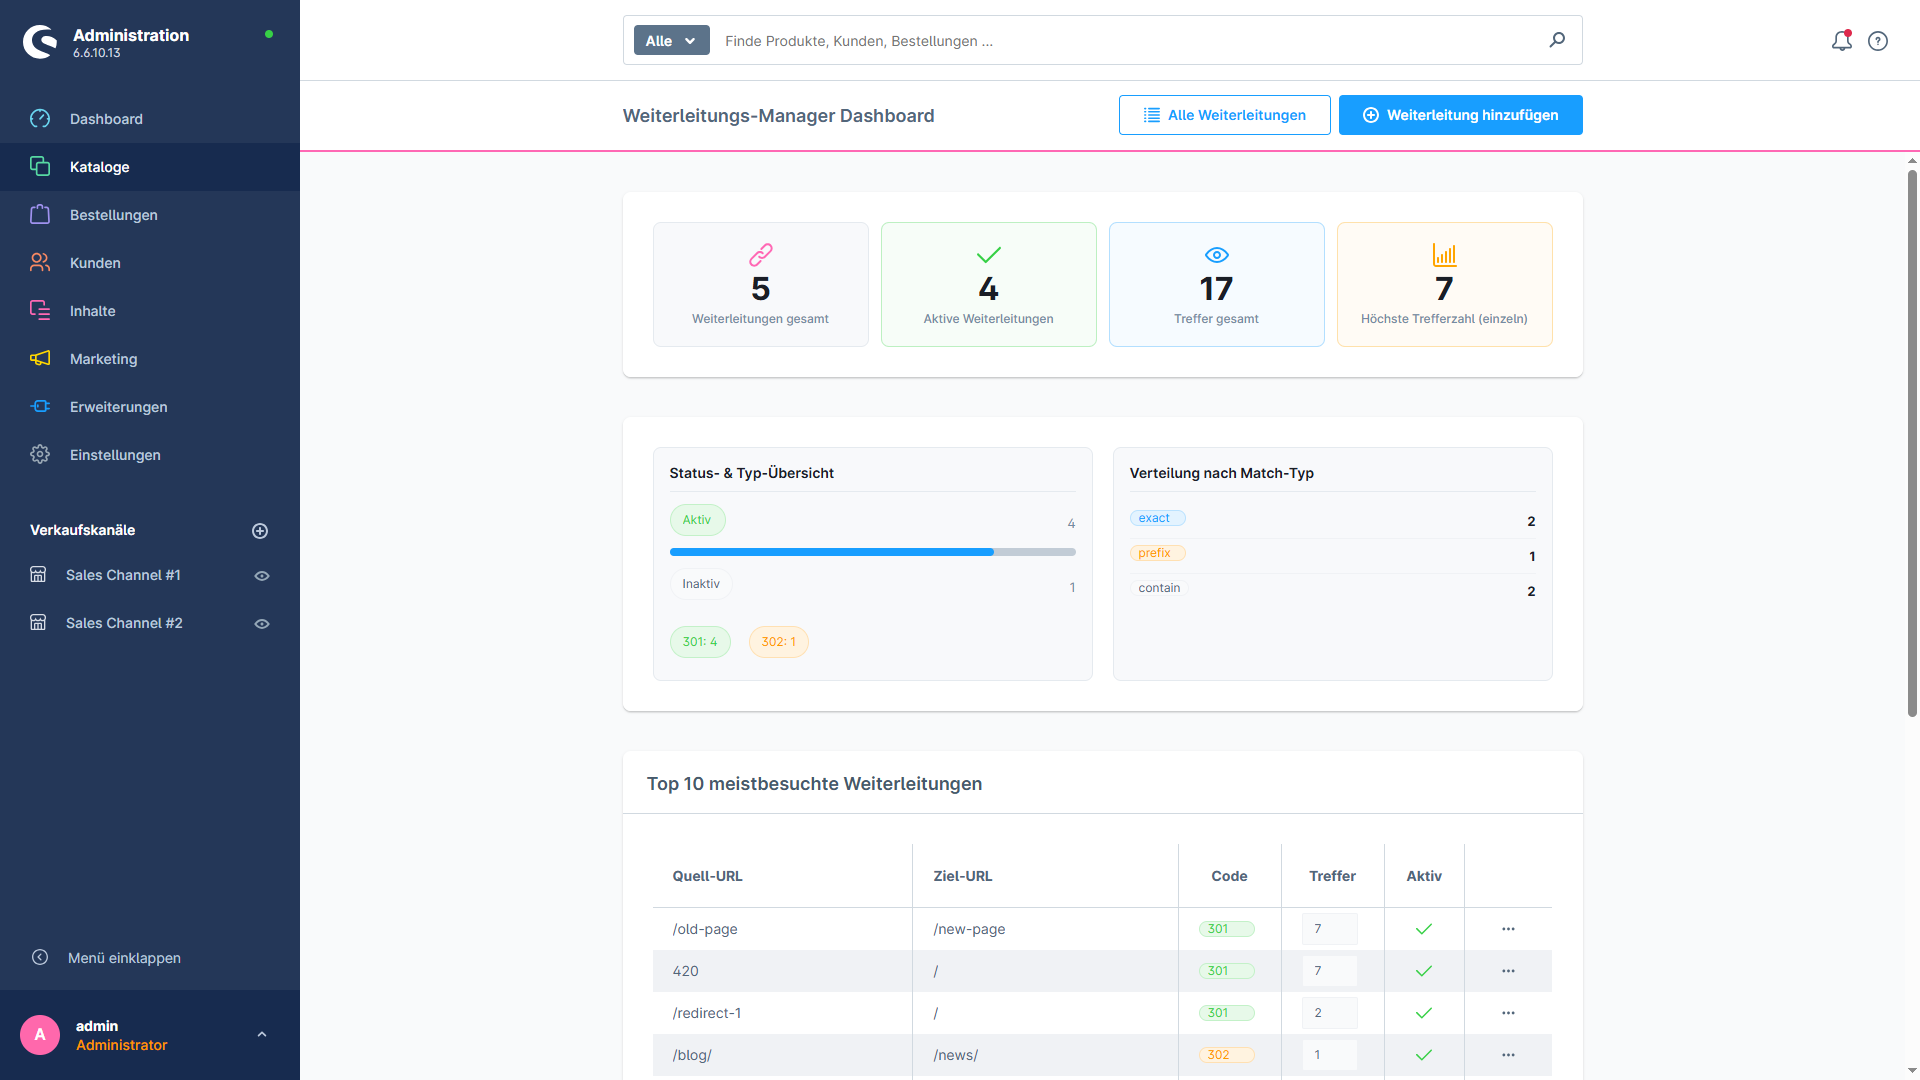Click the search magnifier icon
This screenshot has width=1920, height=1080.
pyautogui.click(x=1557, y=40)
